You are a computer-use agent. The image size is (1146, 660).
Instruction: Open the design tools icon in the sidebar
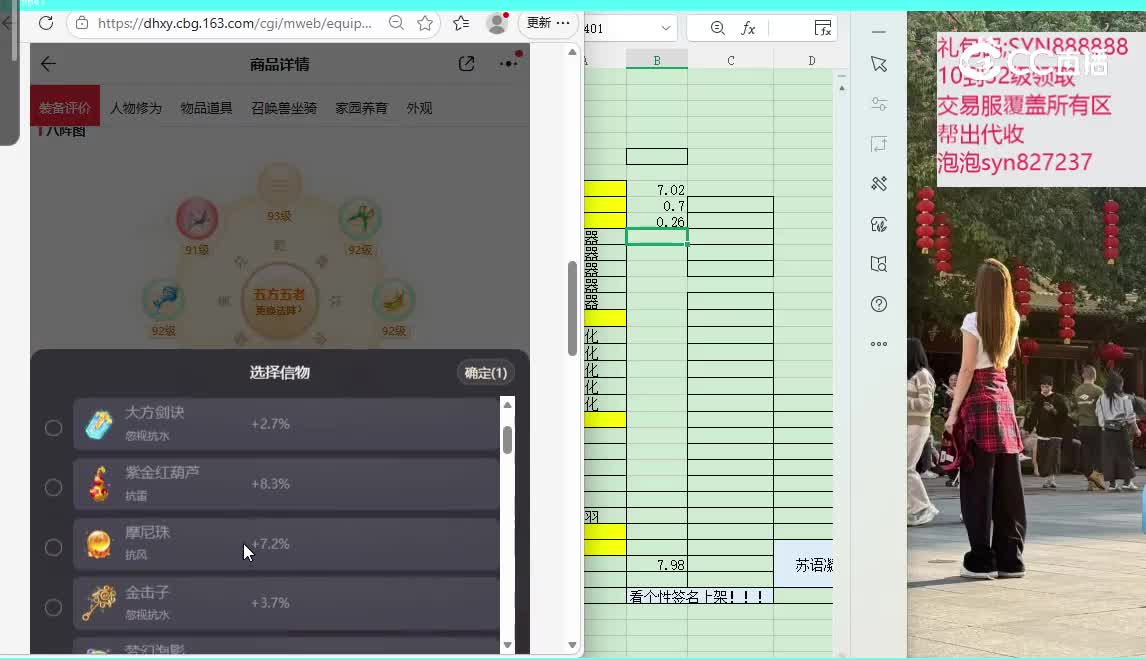[x=879, y=183]
